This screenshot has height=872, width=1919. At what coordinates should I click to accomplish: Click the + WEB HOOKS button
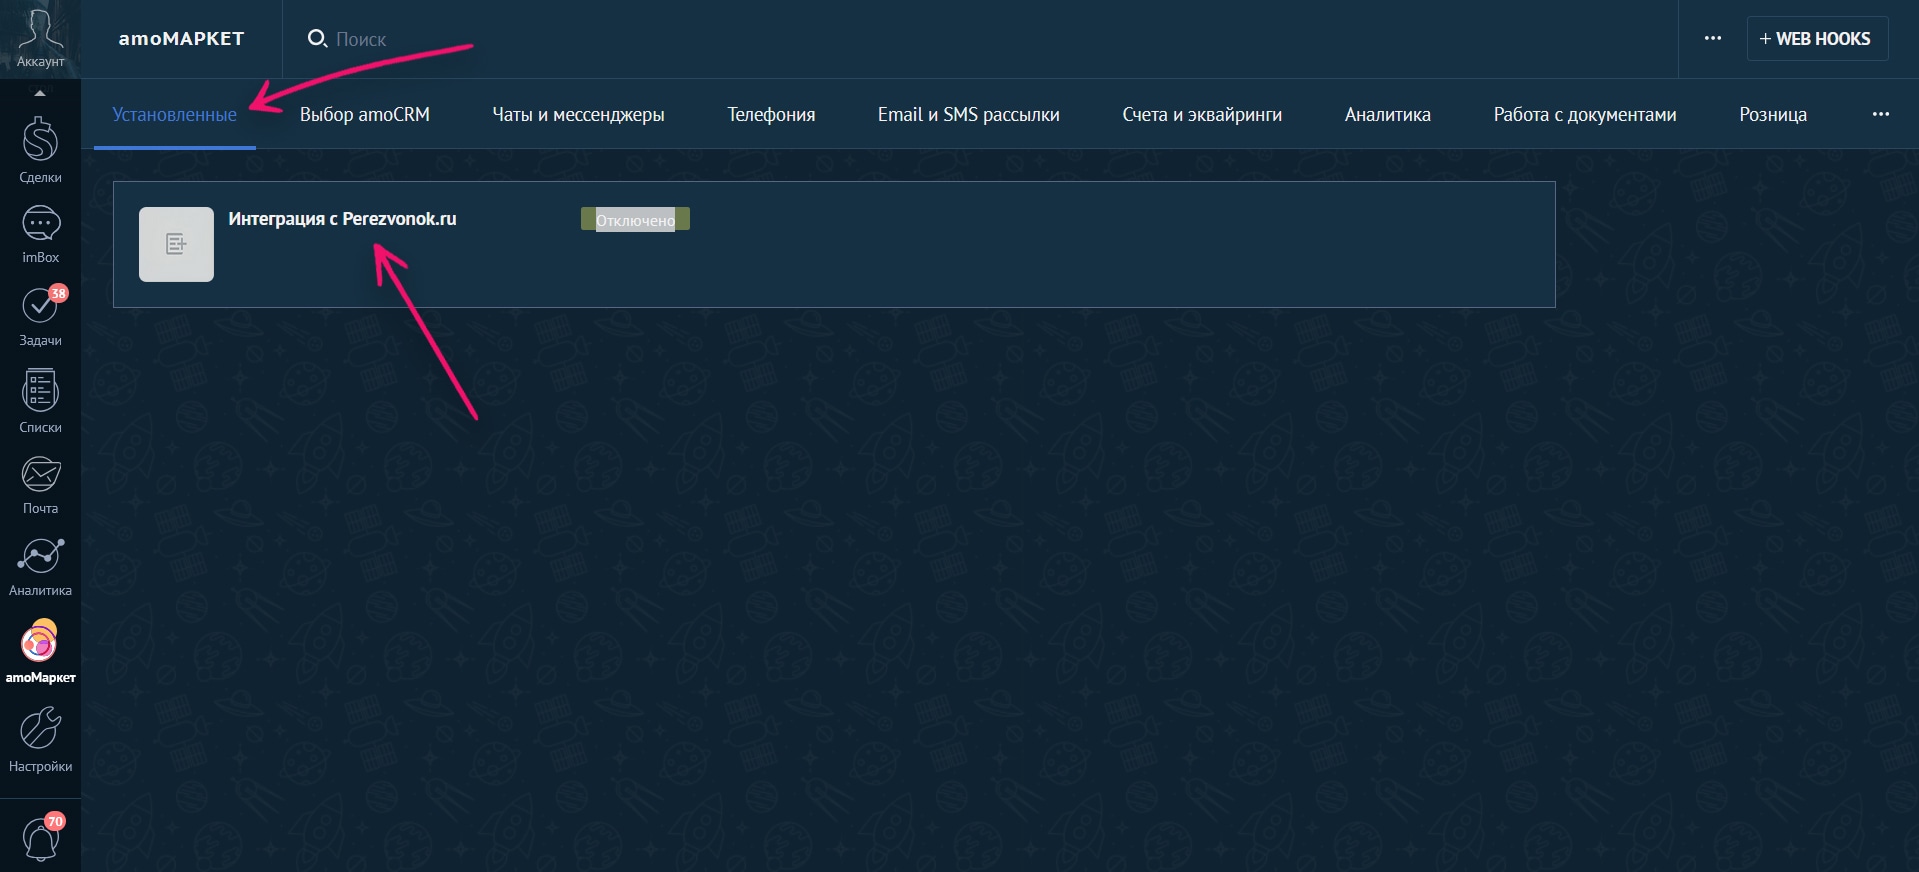(1816, 38)
